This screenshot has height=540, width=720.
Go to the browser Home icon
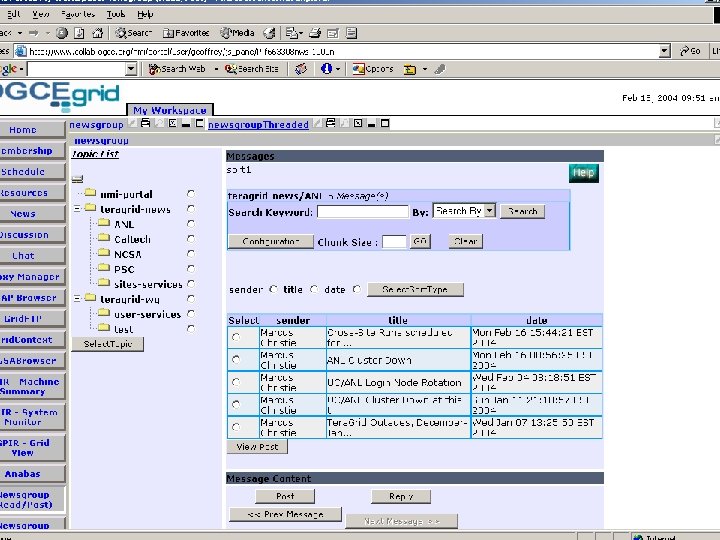[x=97, y=33]
